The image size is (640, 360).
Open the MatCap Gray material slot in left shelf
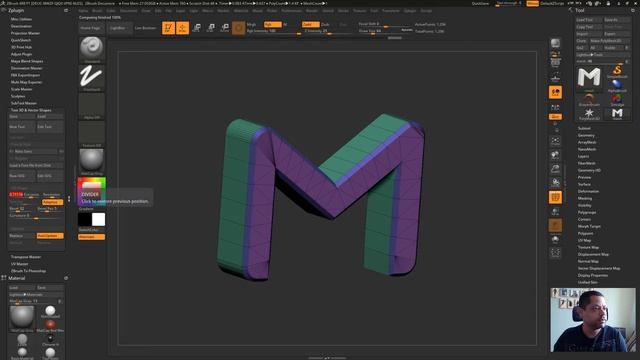91,162
